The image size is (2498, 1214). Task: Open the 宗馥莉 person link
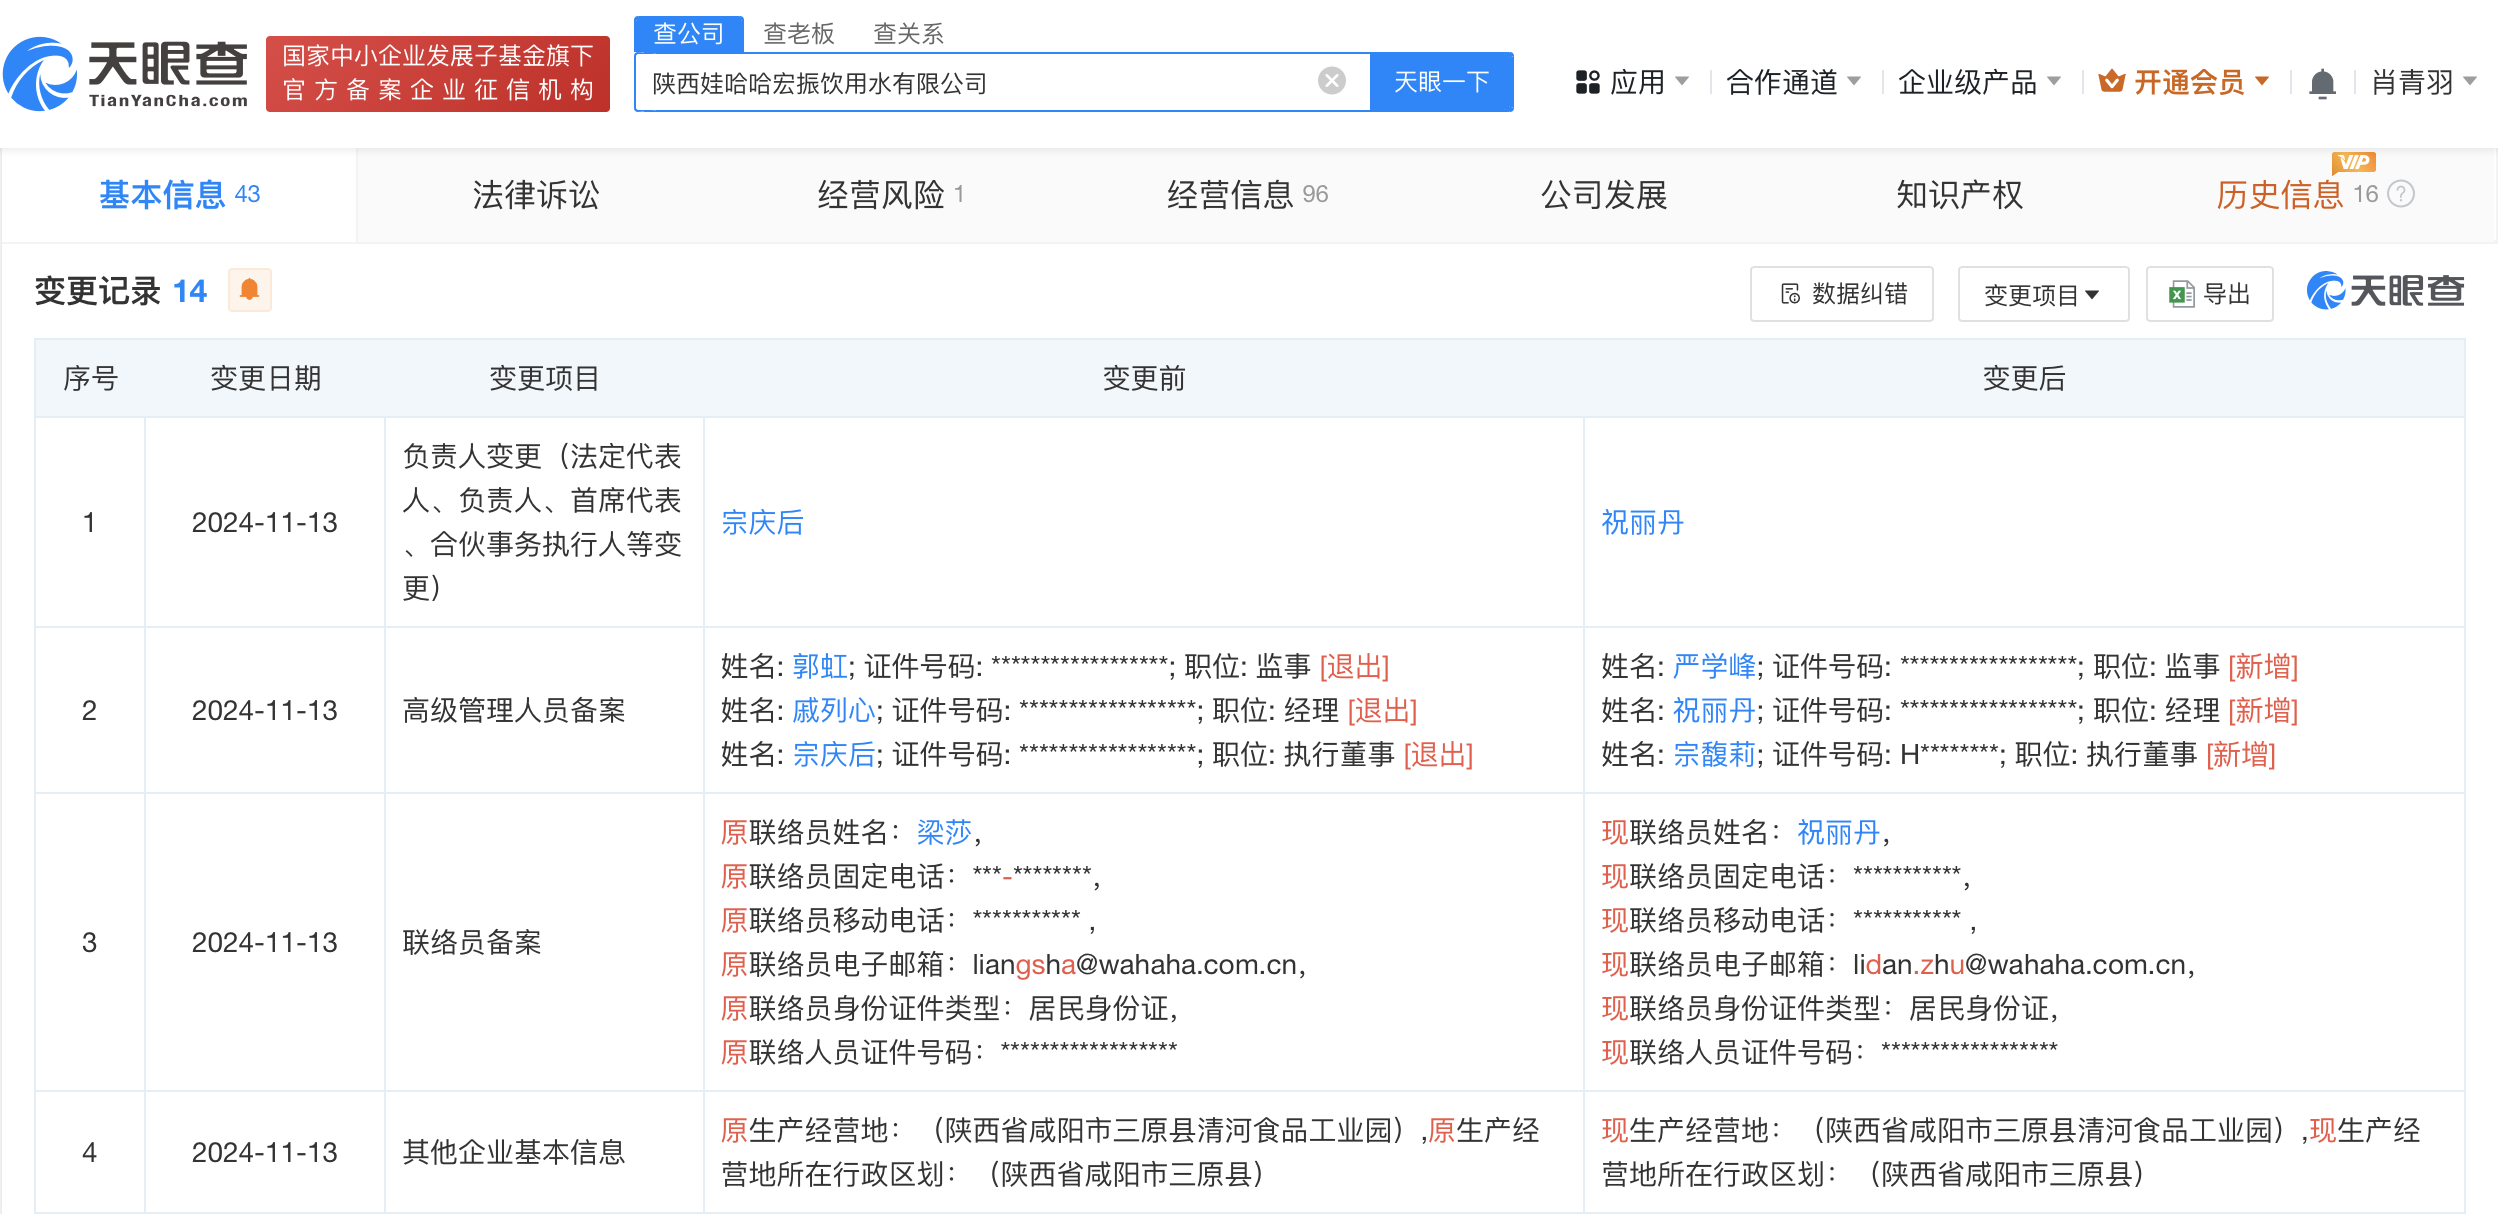click(x=1714, y=755)
